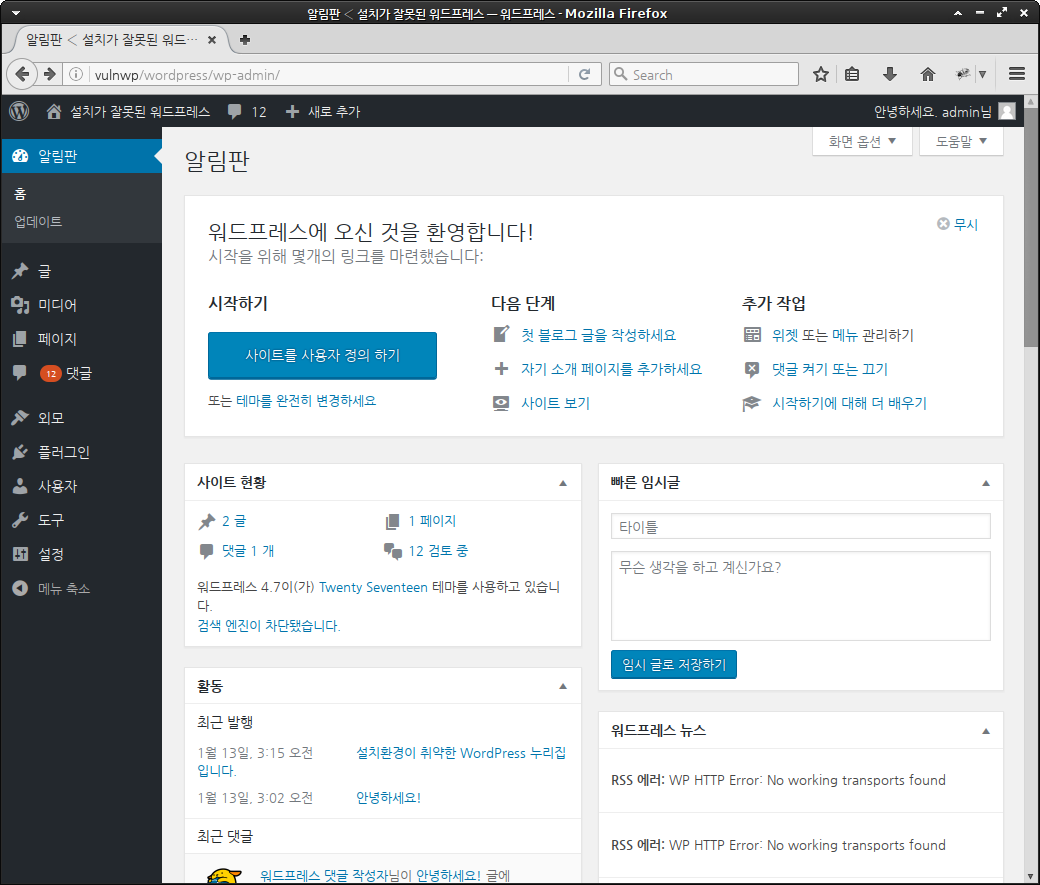Select 홈 submenu item
1040x885 pixels.
20,194
